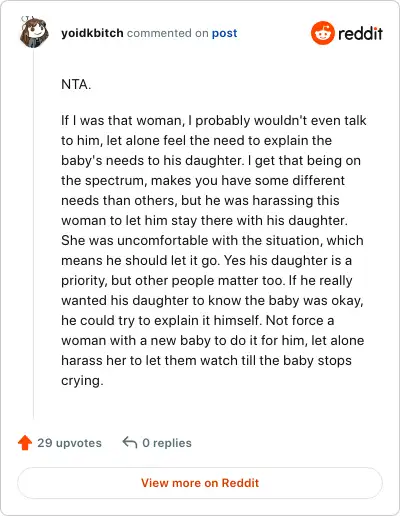The image size is (400, 516).
Task: Click the line starting "She was uncomfortable"
Action: [x=212, y=240]
